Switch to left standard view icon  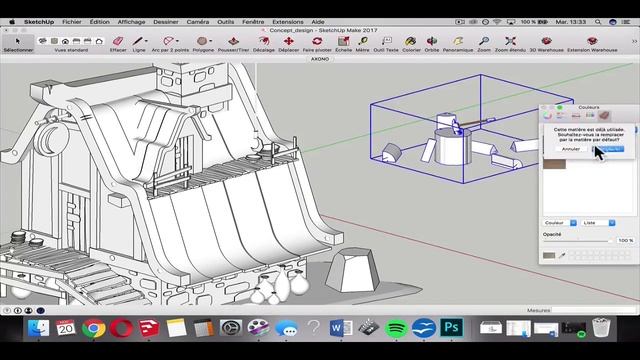coord(99,41)
